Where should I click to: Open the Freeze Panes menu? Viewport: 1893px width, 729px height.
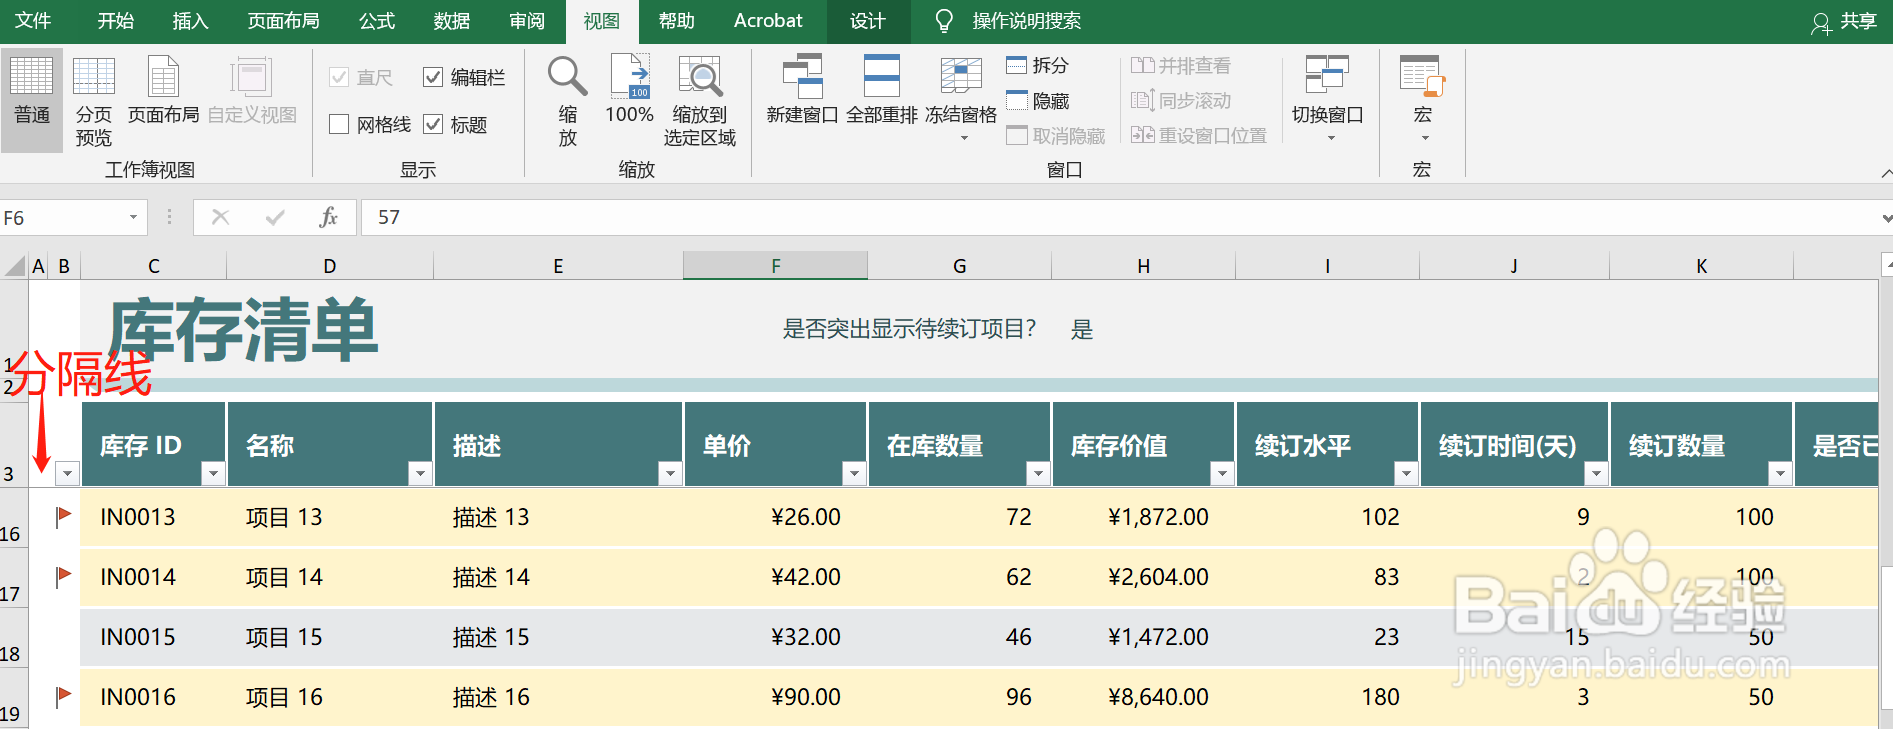point(961,99)
